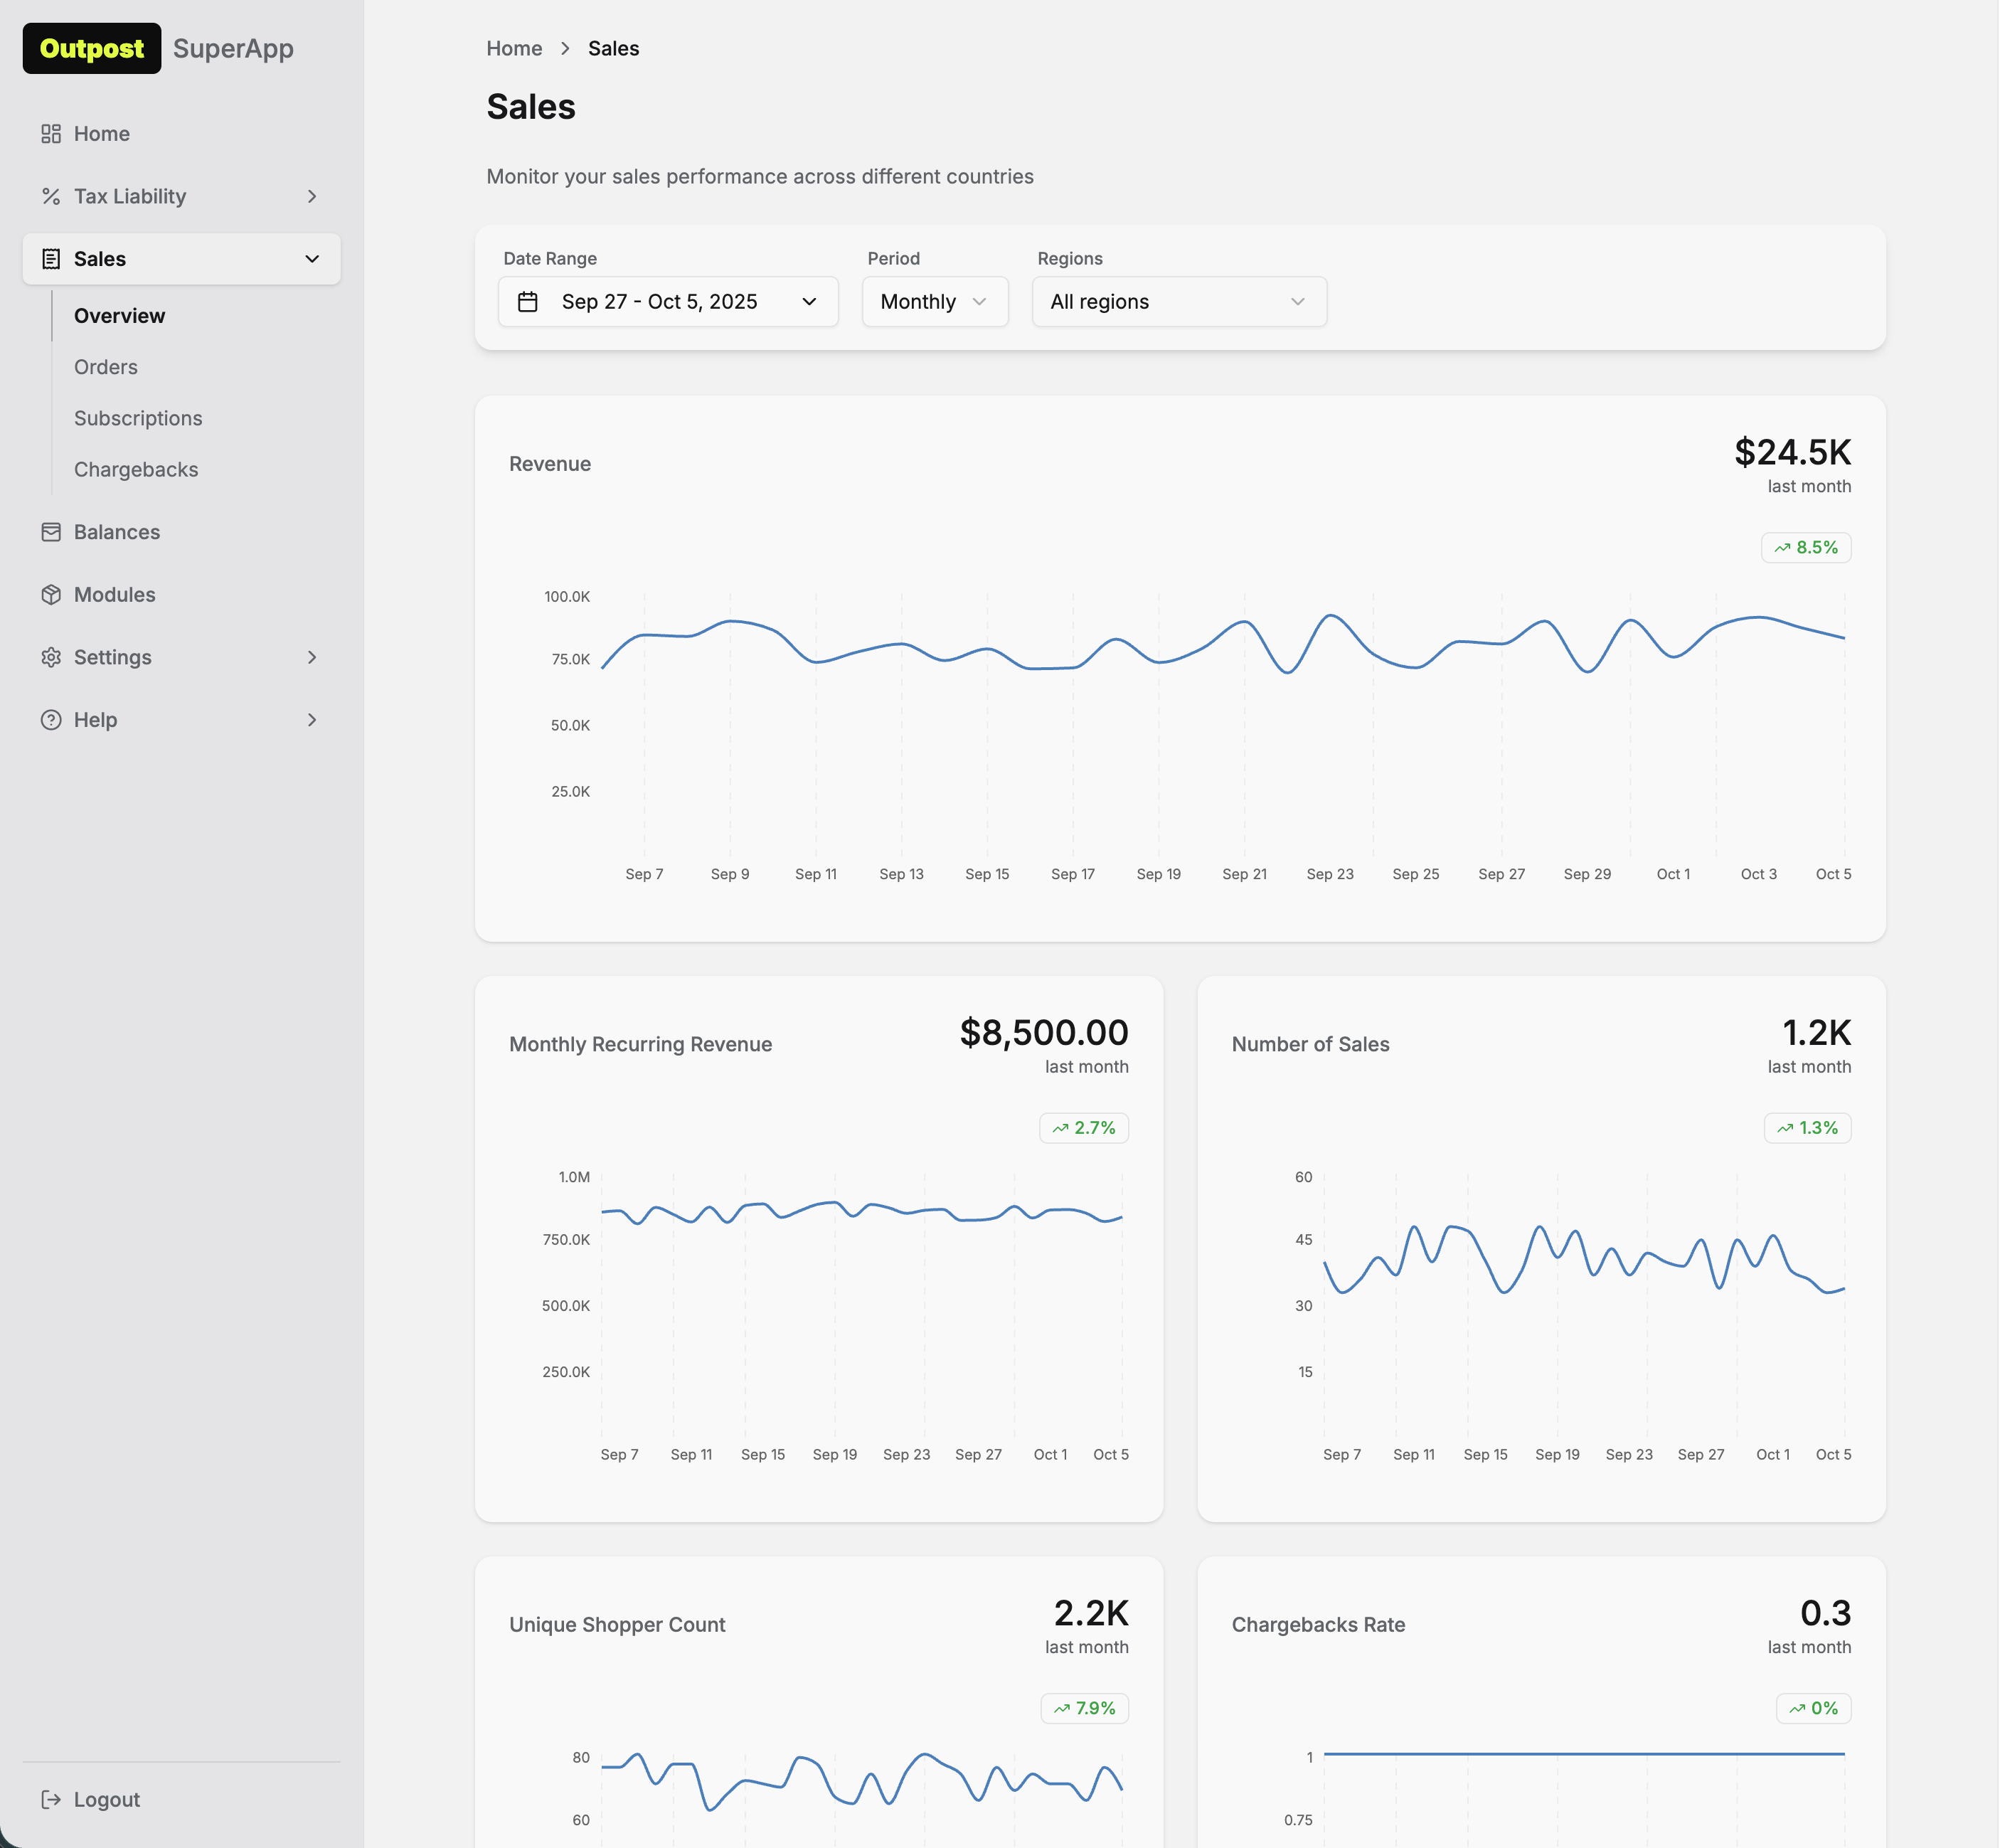This screenshot has width=2000, height=1848.
Task: Click the Logout arrow icon
Action: point(51,1799)
